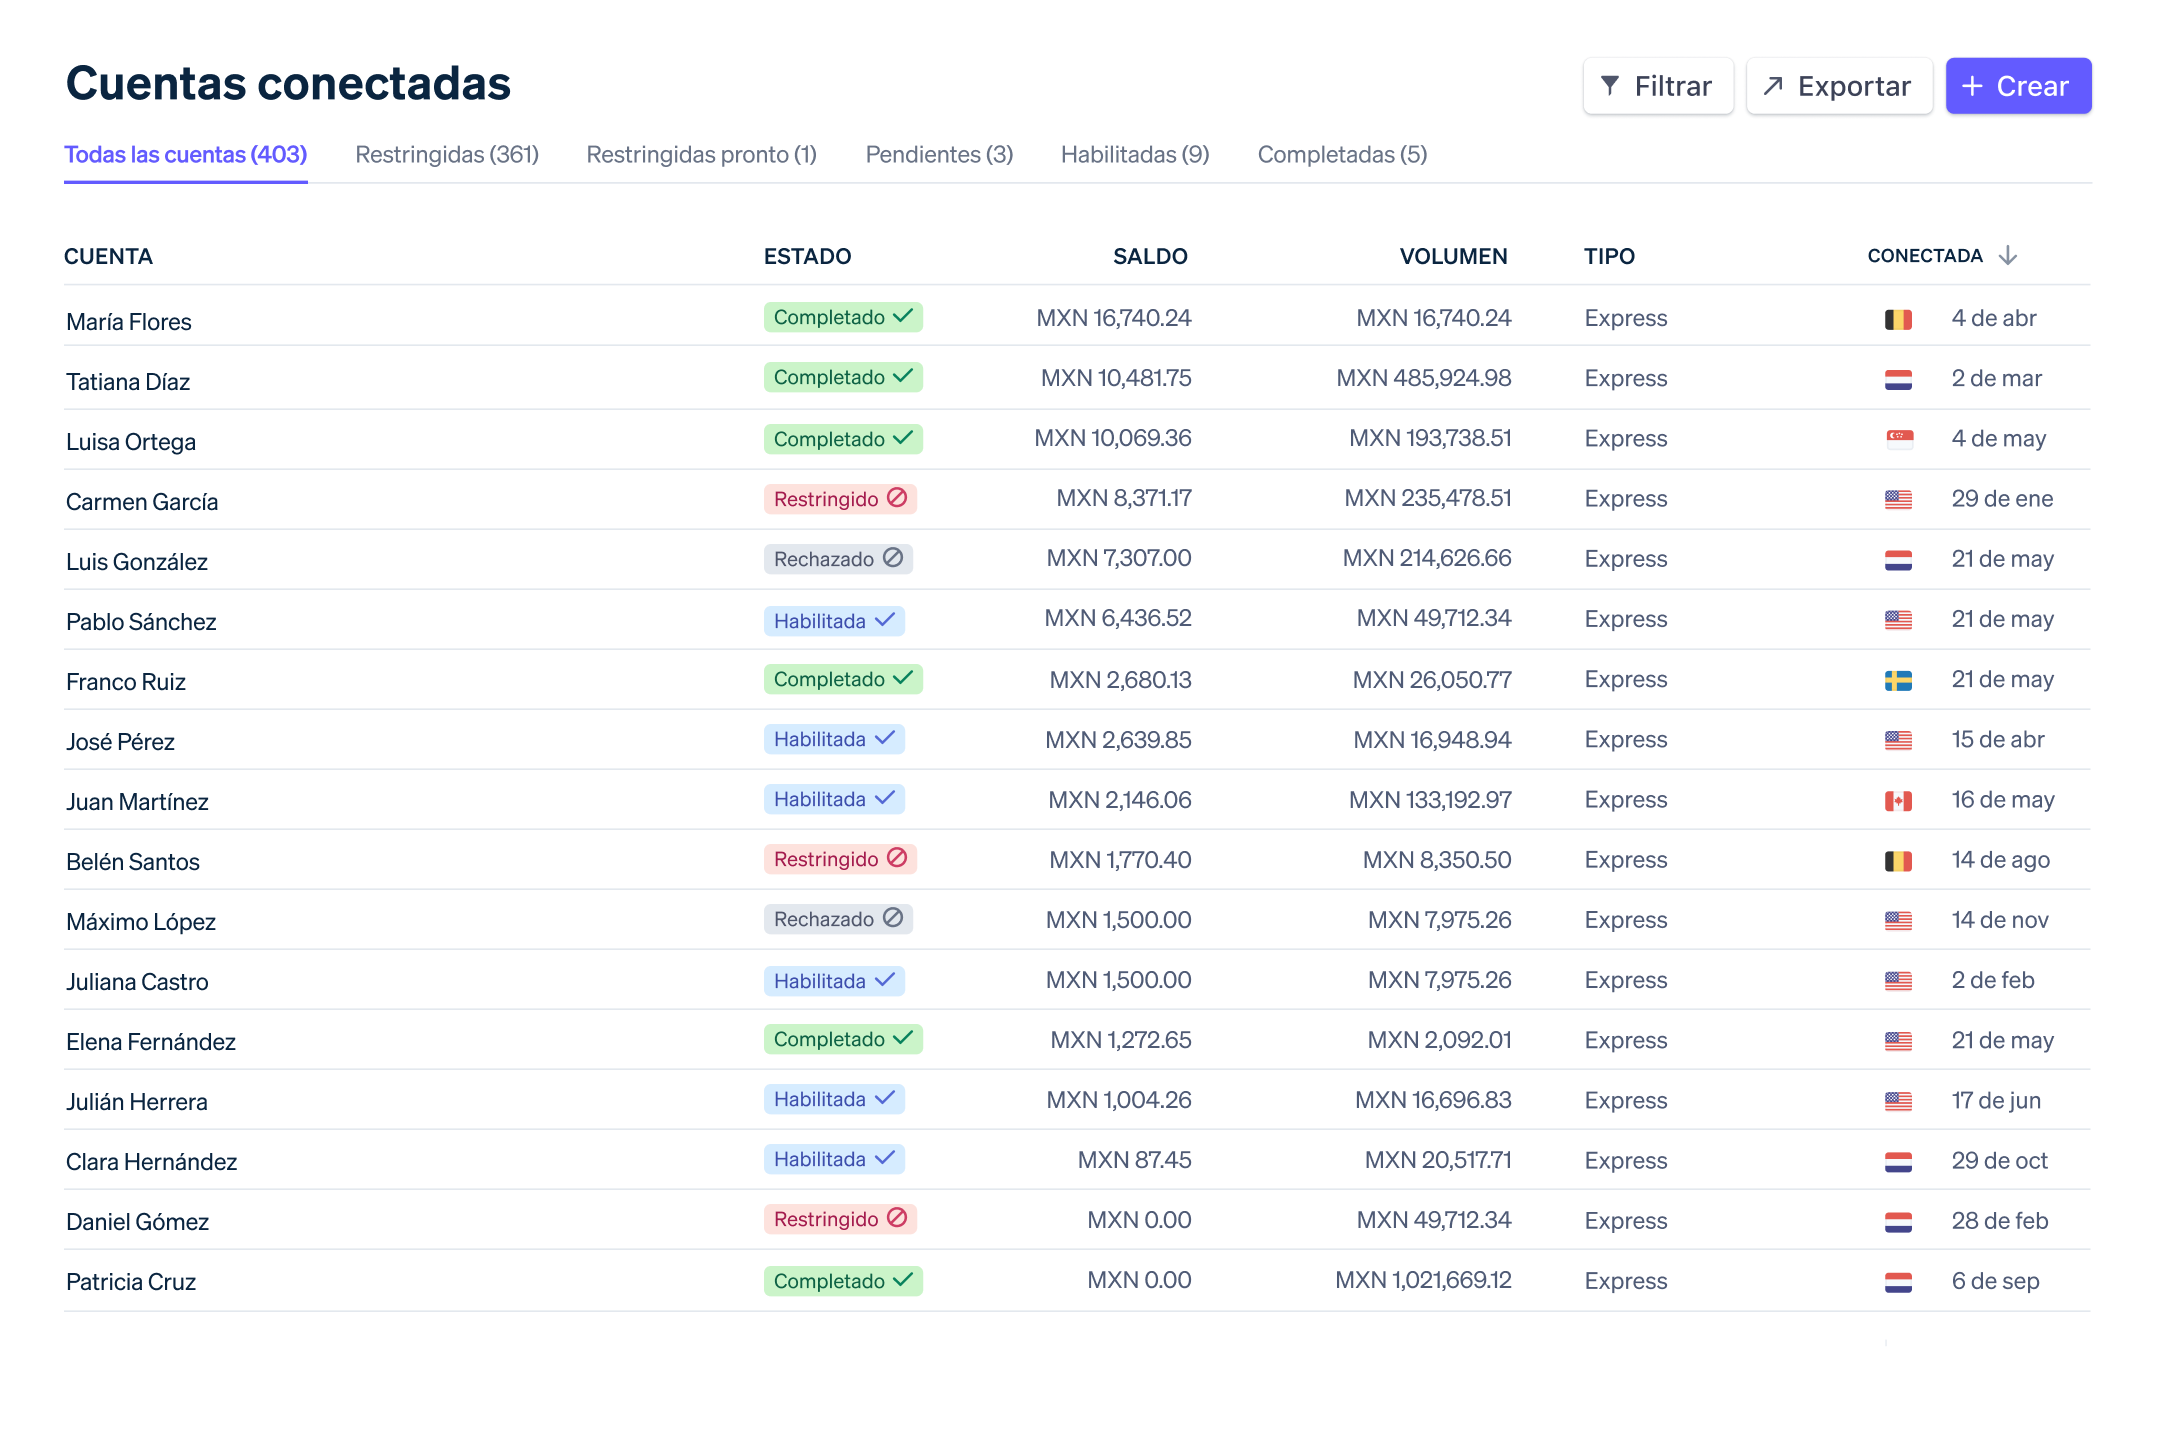Open the Carmen García account
This screenshot has width=2158, height=1448.
click(142, 501)
